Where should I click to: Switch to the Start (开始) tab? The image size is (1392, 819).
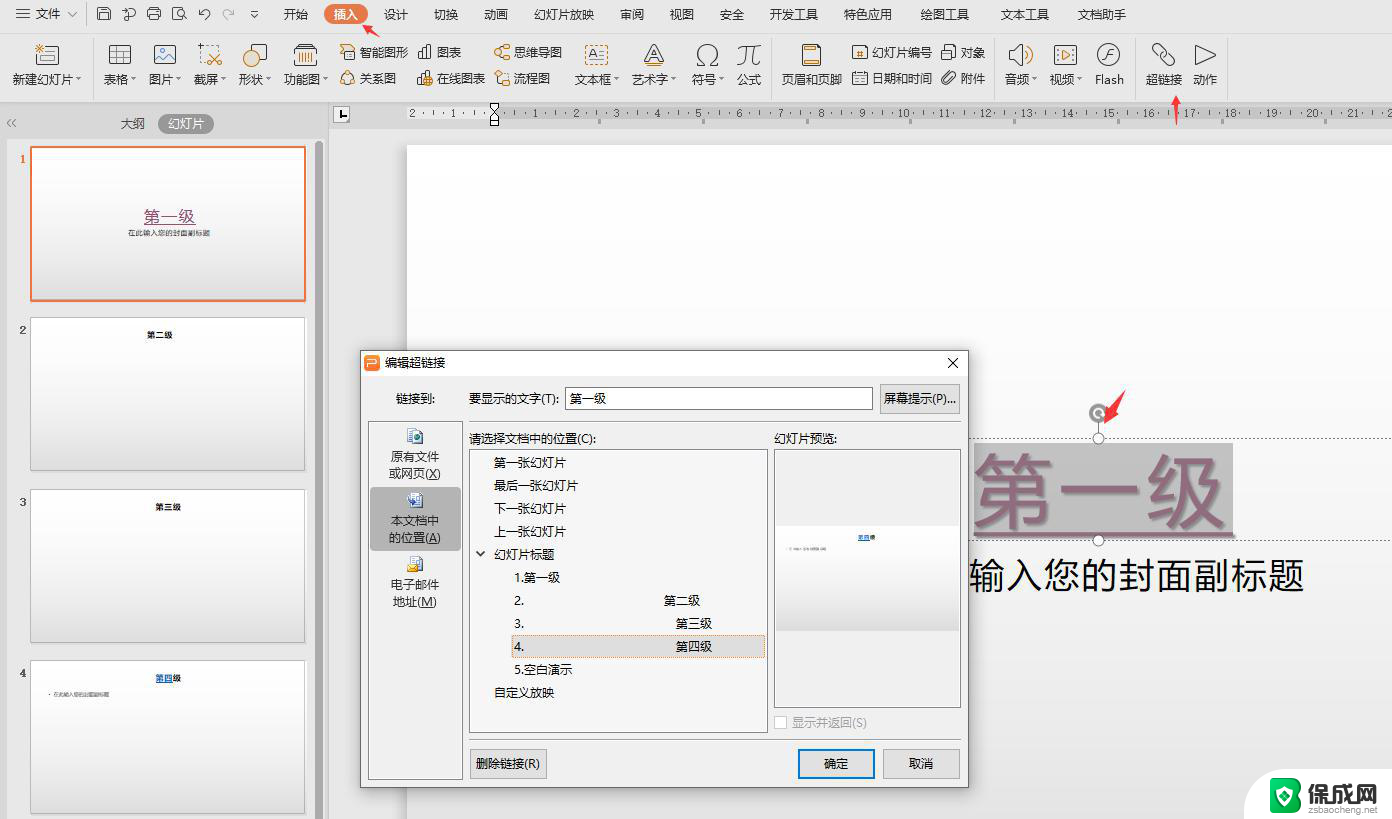tap(296, 14)
